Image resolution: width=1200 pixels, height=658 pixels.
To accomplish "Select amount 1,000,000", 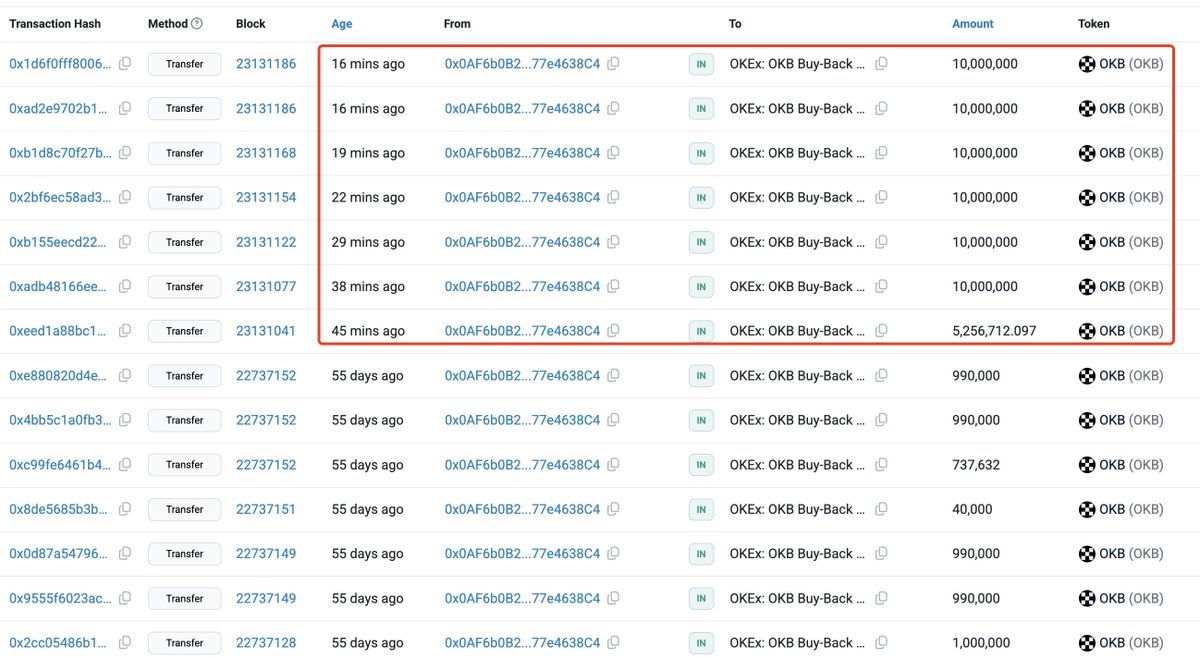I will (x=981, y=643).
